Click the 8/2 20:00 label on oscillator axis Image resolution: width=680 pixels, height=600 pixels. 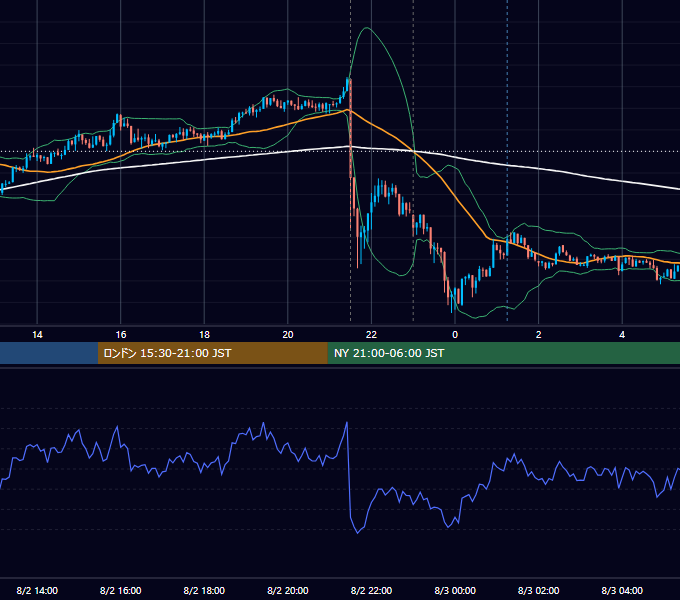(288, 590)
